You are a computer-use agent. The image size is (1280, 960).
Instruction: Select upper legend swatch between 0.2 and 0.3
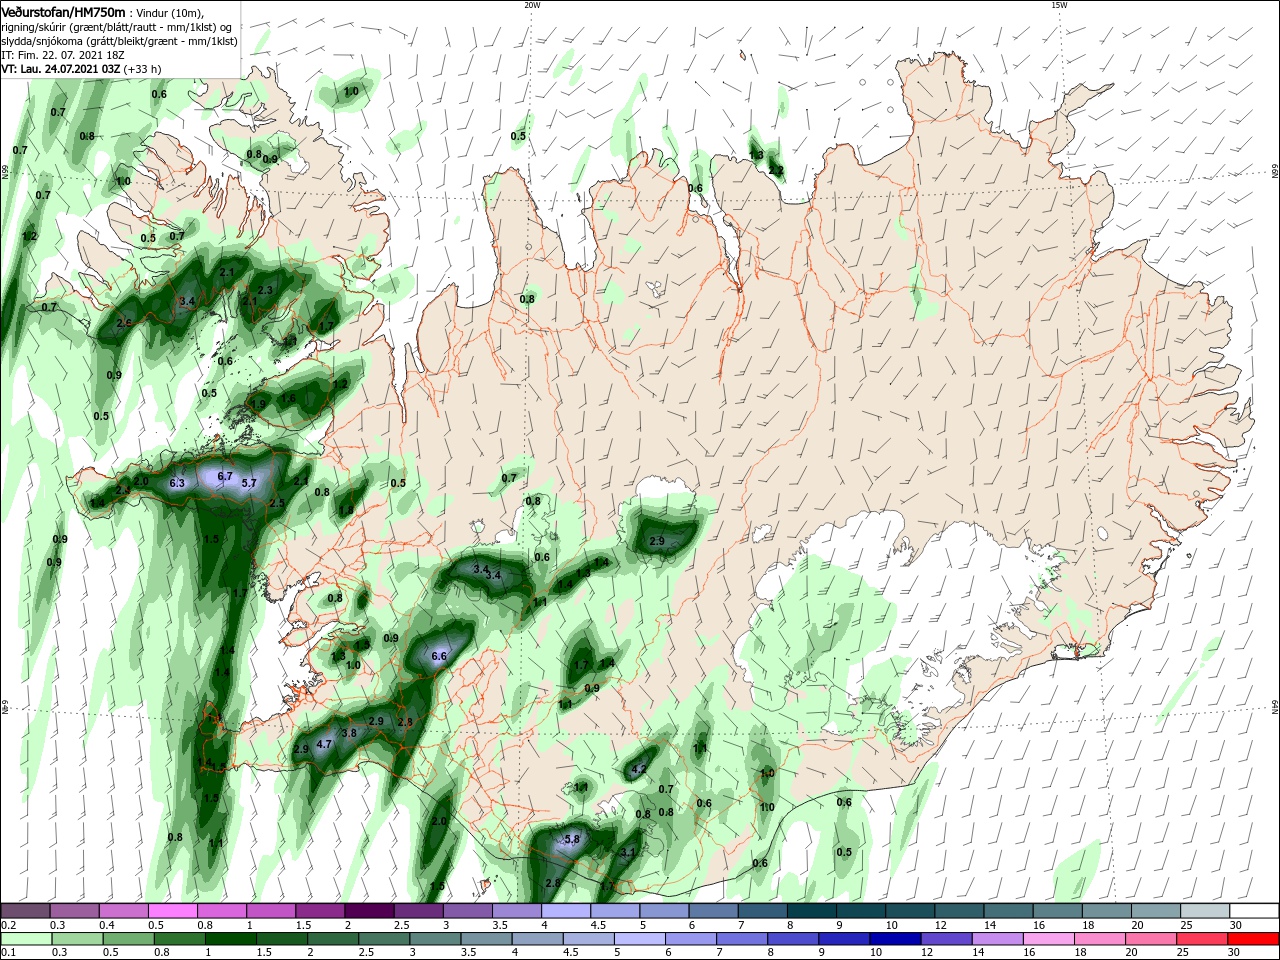(25, 911)
